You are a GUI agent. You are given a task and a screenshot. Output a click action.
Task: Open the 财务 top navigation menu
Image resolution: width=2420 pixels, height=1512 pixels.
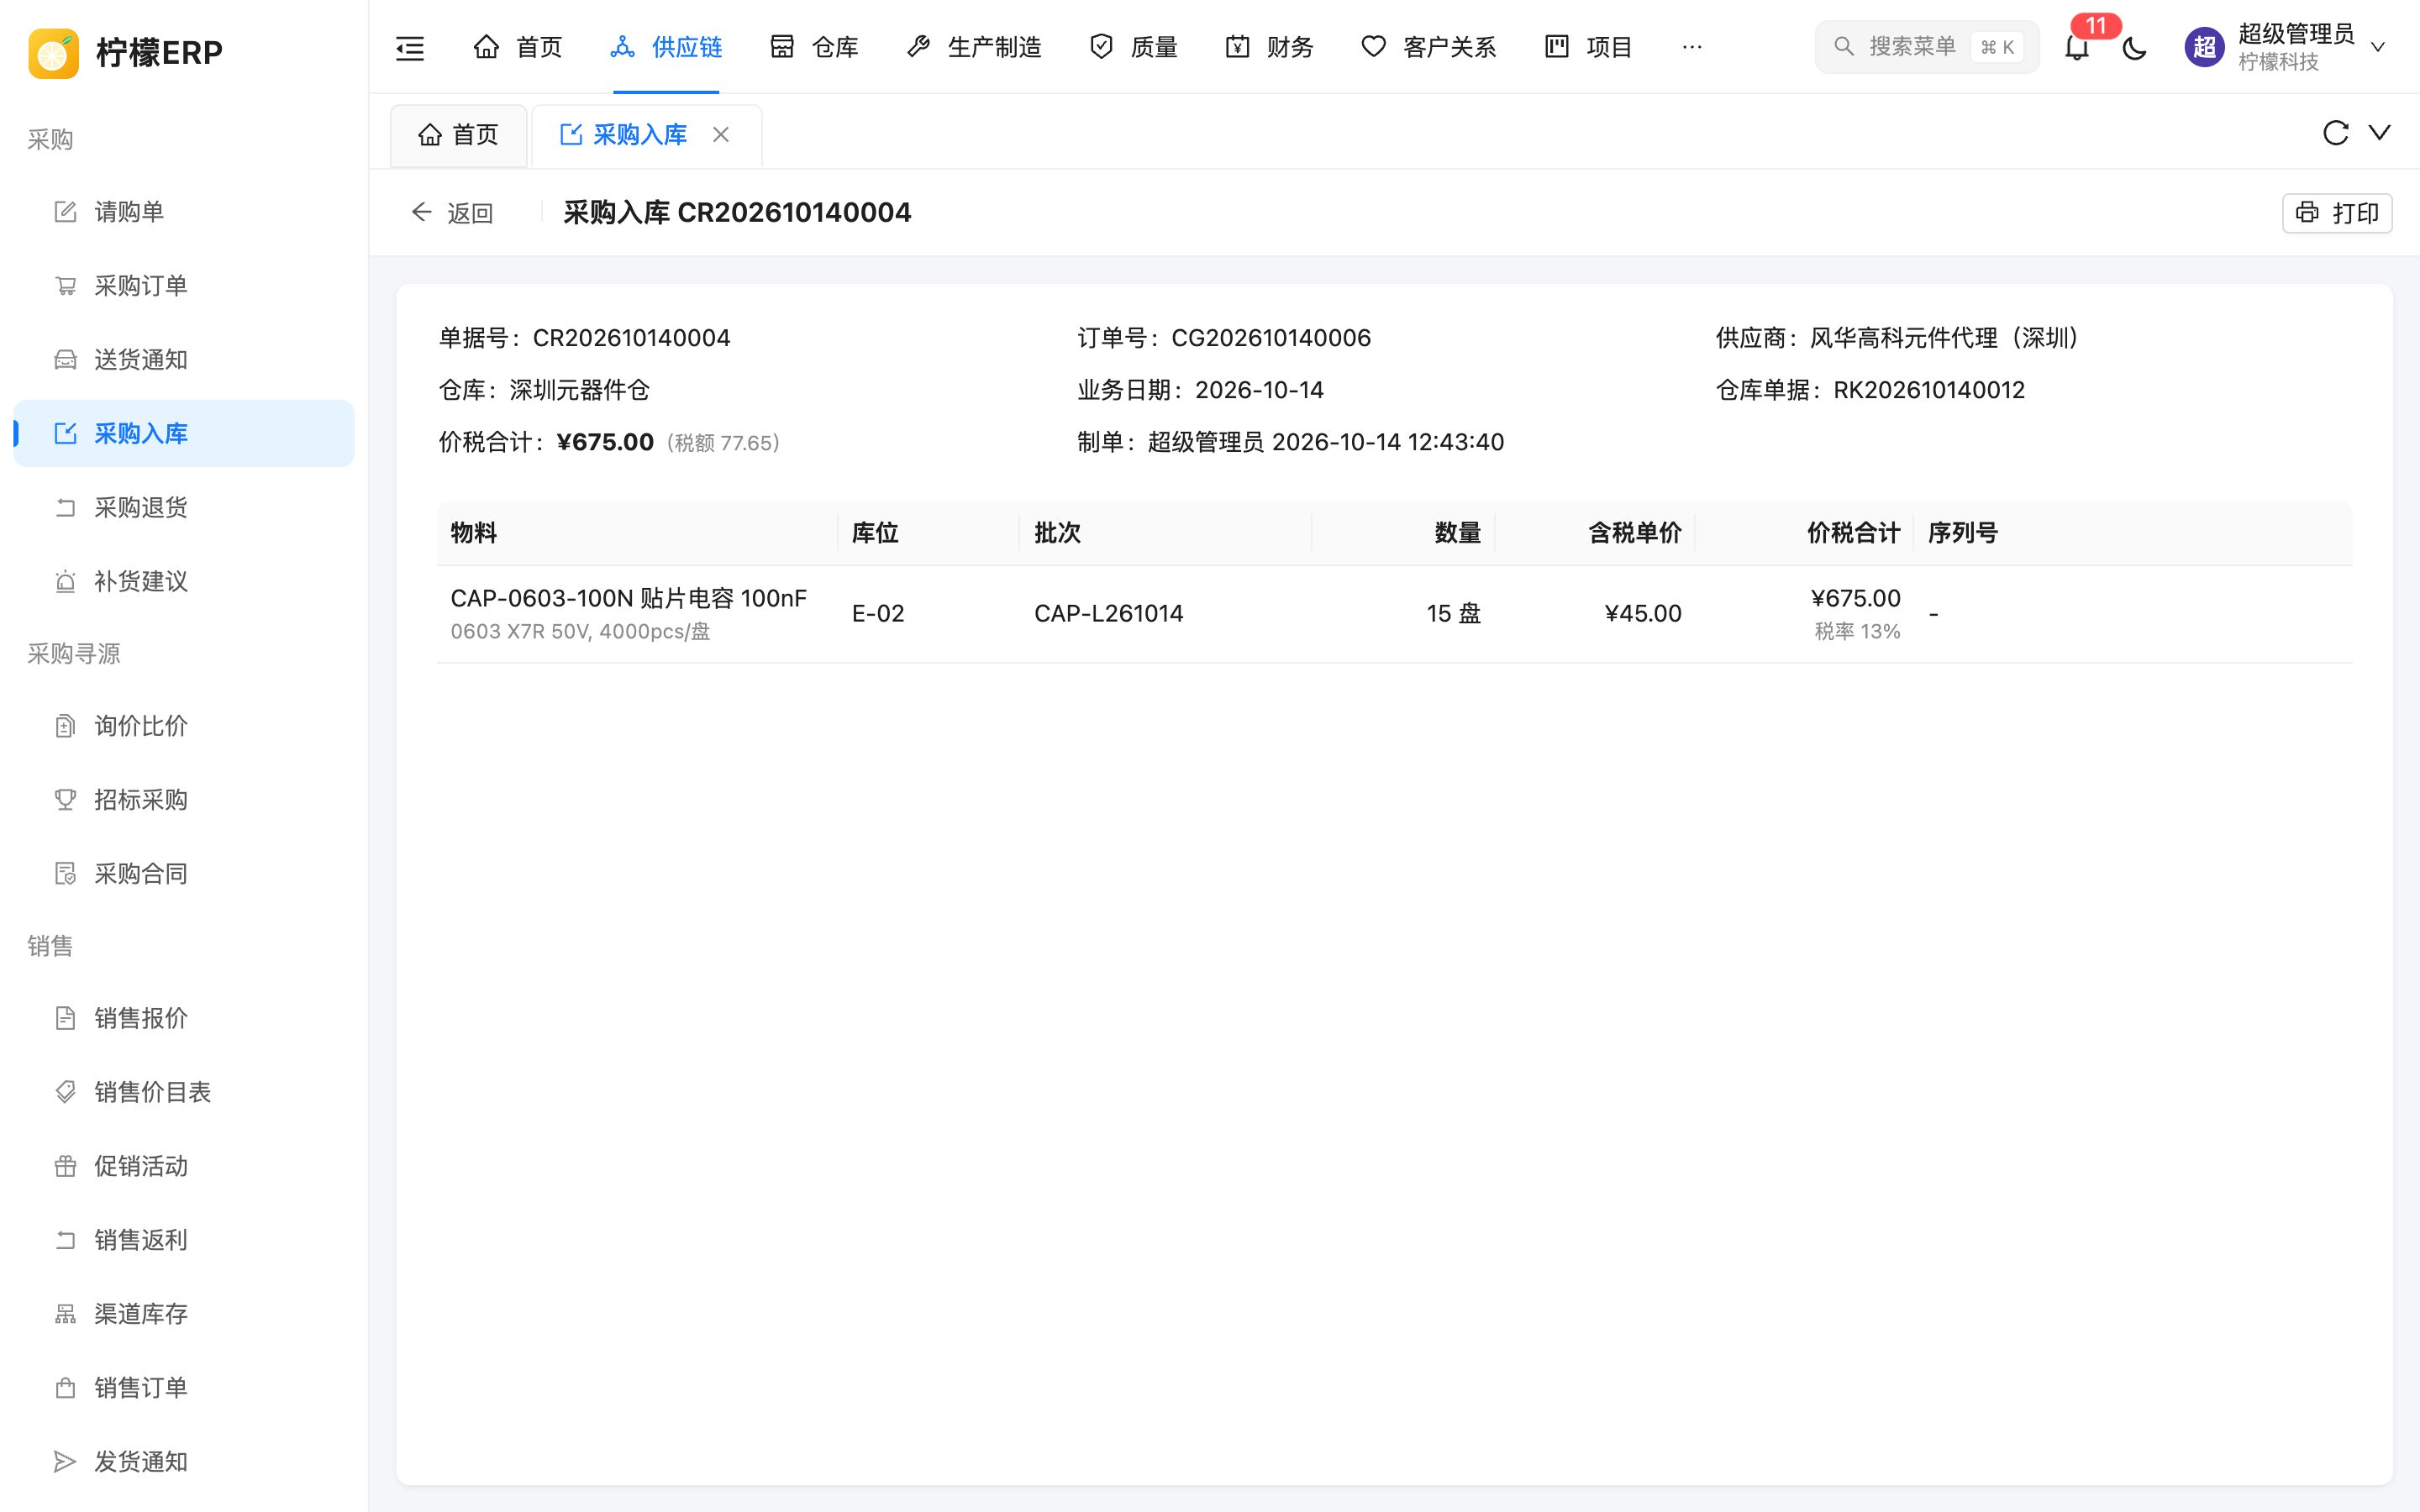coord(1269,47)
